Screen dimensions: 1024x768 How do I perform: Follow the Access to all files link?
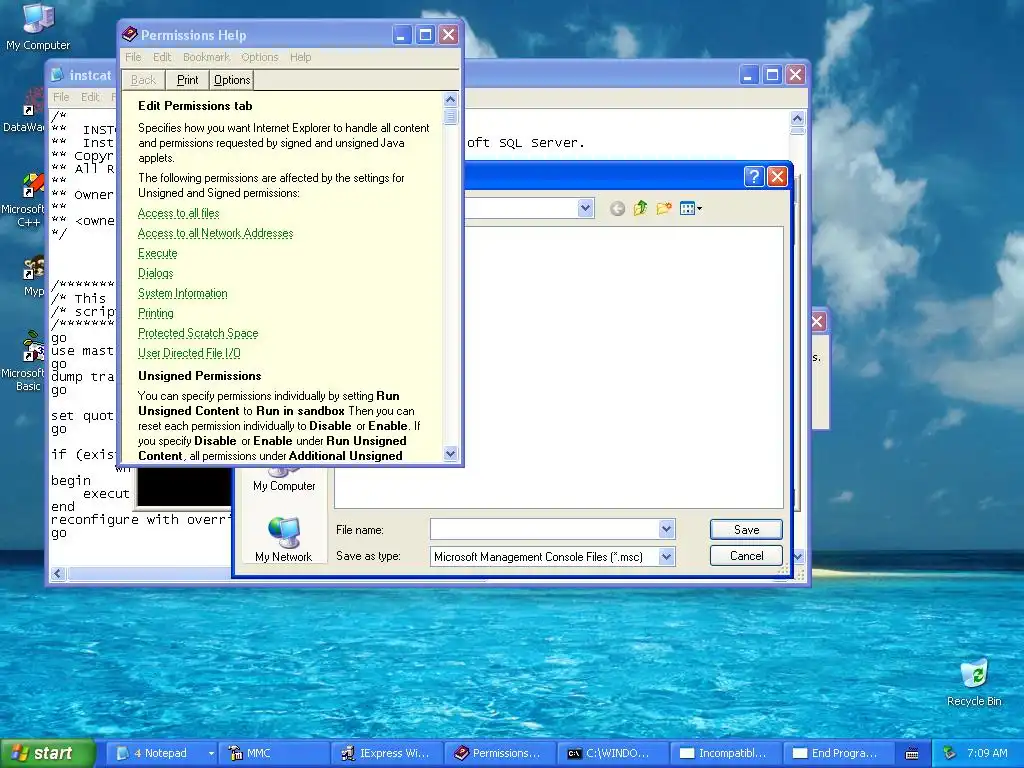[x=178, y=213]
